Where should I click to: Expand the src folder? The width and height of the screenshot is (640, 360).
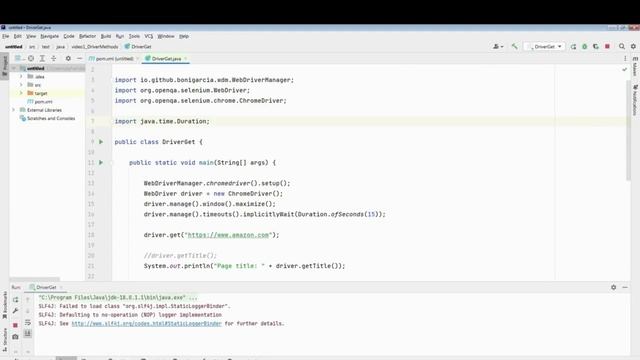click(x=21, y=85)
